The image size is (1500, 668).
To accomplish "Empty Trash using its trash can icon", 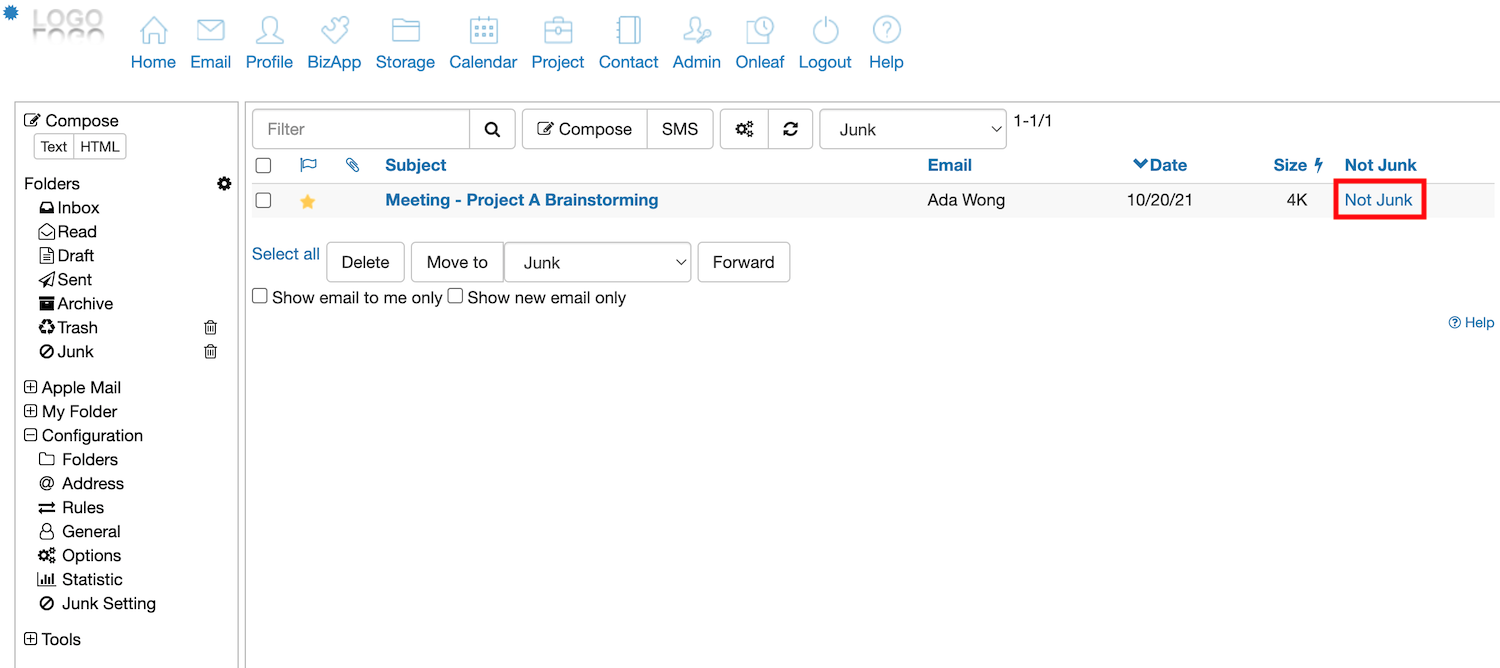I will (x=210, y=328).
